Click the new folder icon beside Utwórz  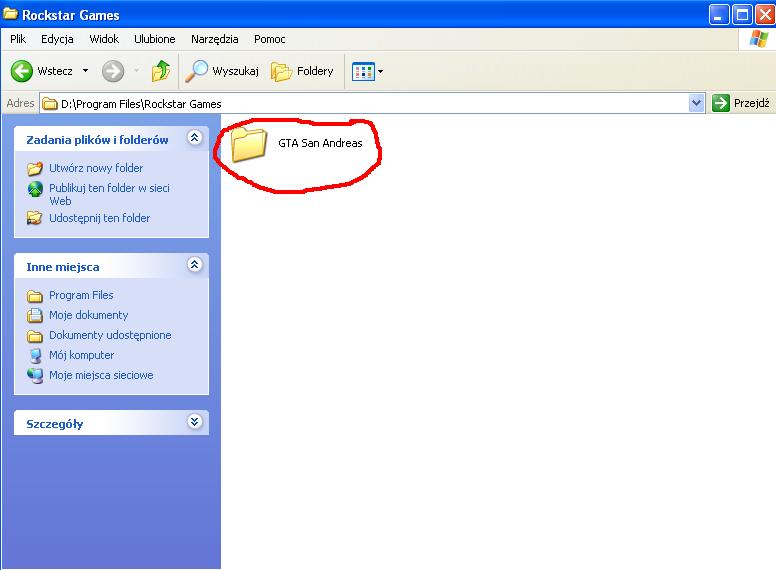[35, 169]
